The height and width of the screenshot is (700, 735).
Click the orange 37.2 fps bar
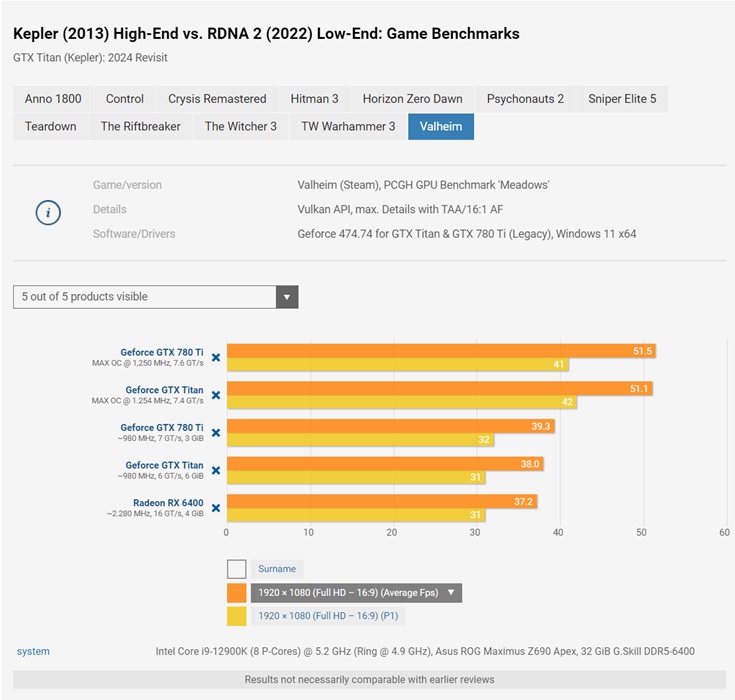(x=382, y=501)
